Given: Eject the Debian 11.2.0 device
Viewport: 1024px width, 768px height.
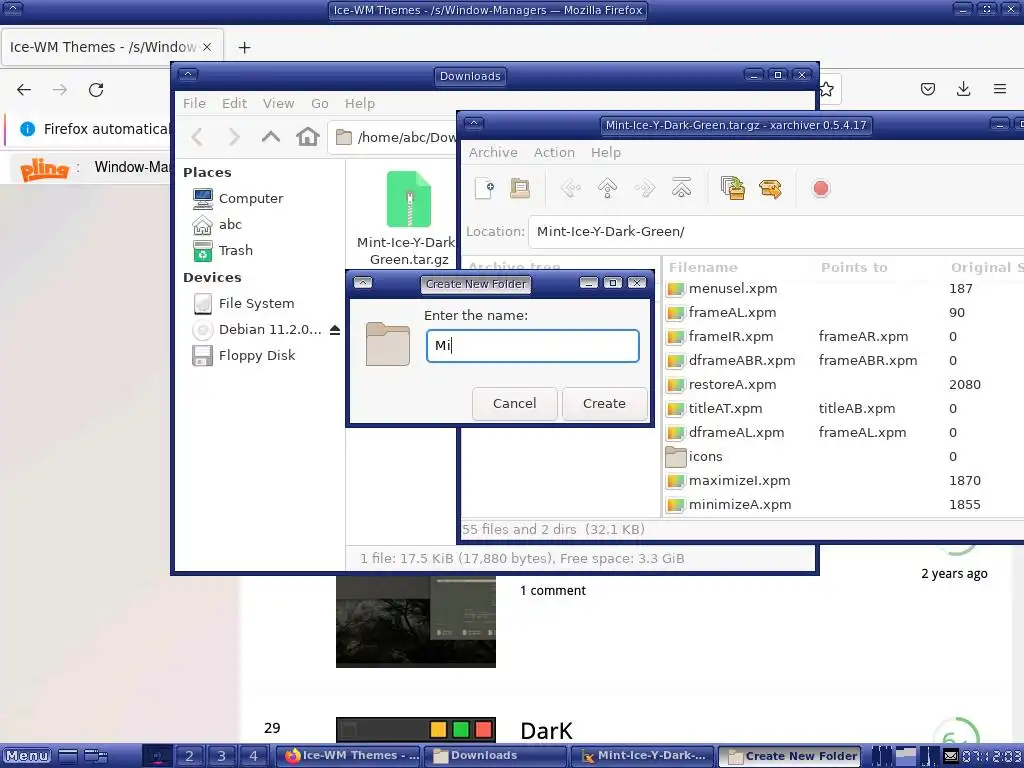Looking at the screenshot, I should (335, 330).
